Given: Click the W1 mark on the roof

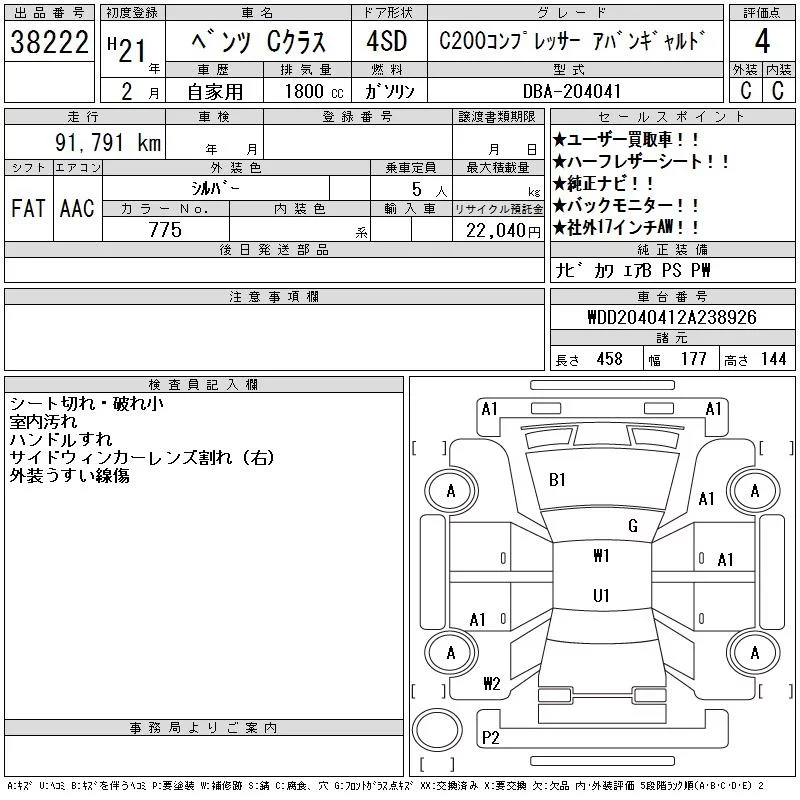Looking at the screenshot, I should click(601, 556).
